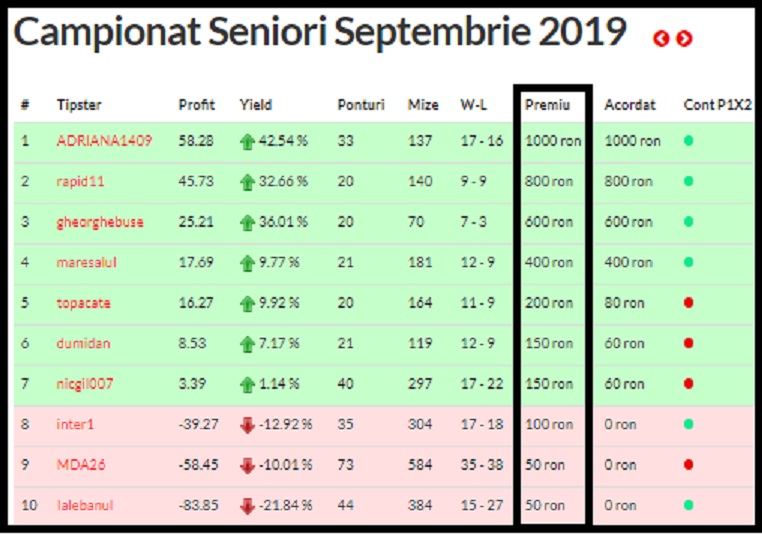
Task: Open tipster lalebanul profile link
Action: tap(85, 506)
